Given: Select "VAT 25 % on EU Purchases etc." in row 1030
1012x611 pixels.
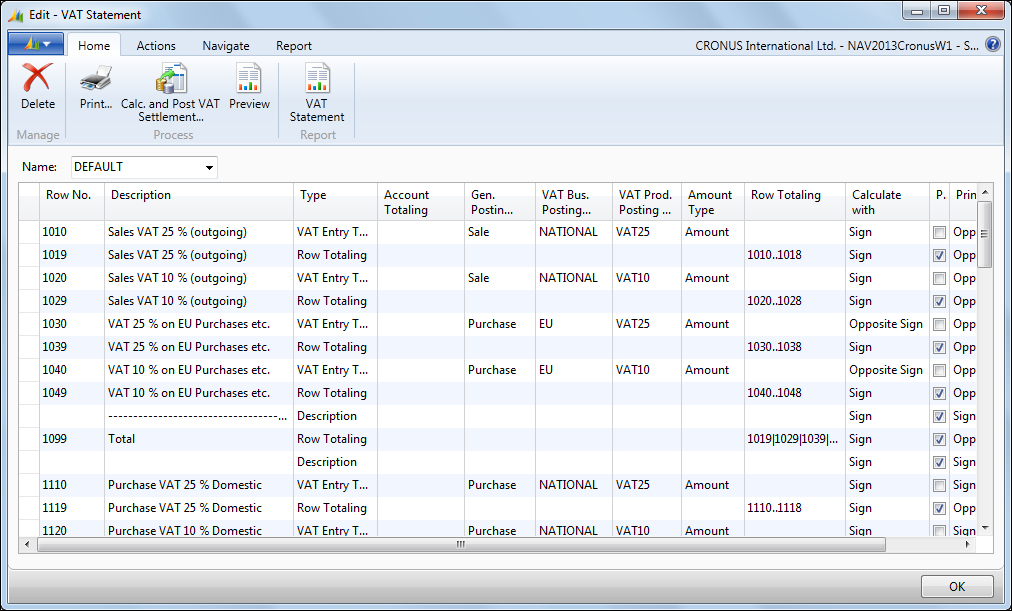Looking at the screenshot, I should [x=188, y=324].
